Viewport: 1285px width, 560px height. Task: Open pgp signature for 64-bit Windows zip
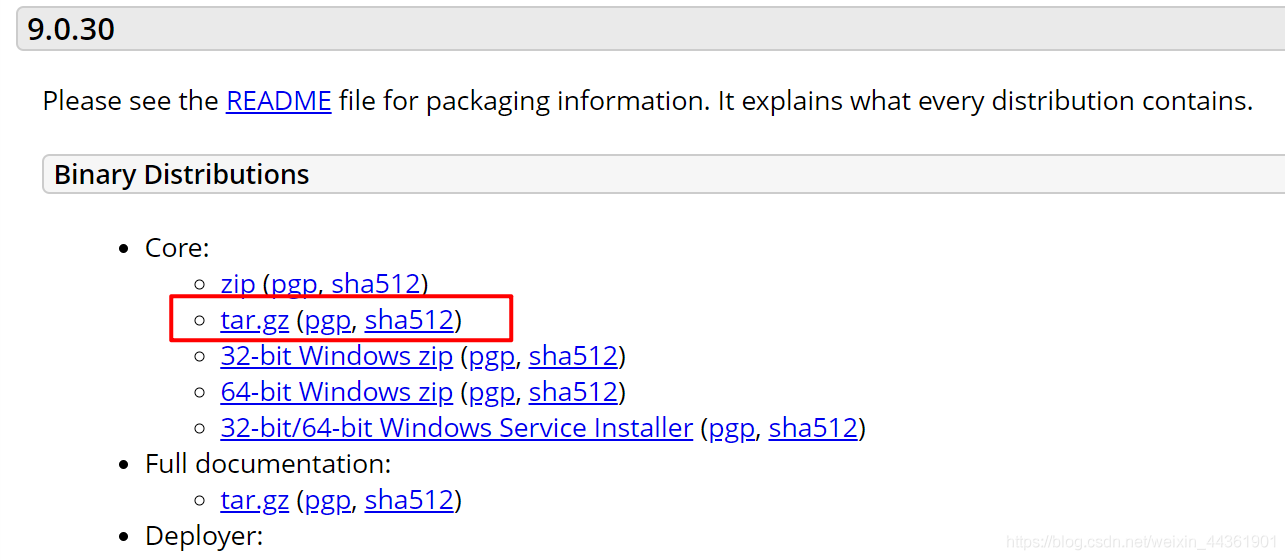coord(492,392)
